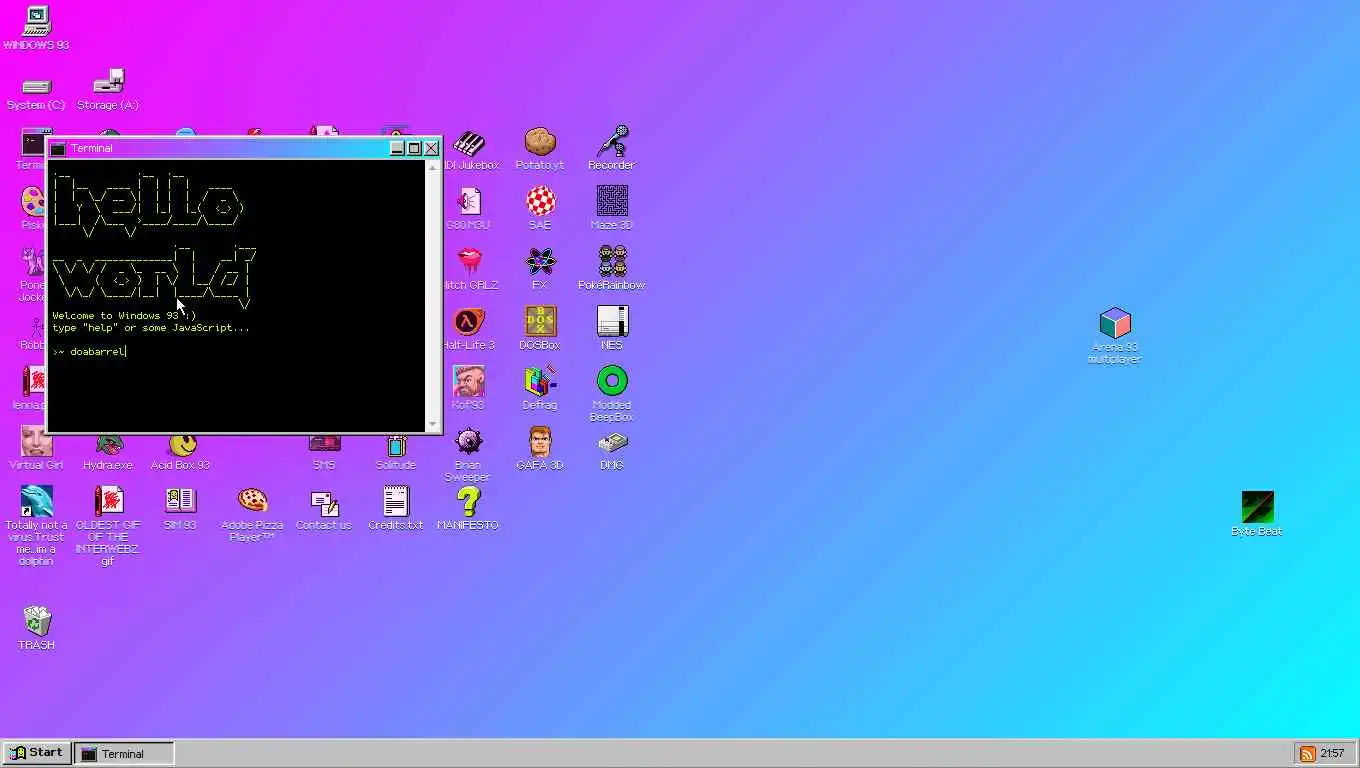Screen dimensions: 1360x768
Task: Open the TRASH recycle bin icon
Action: pyautogui.click(x=36, y=622)
